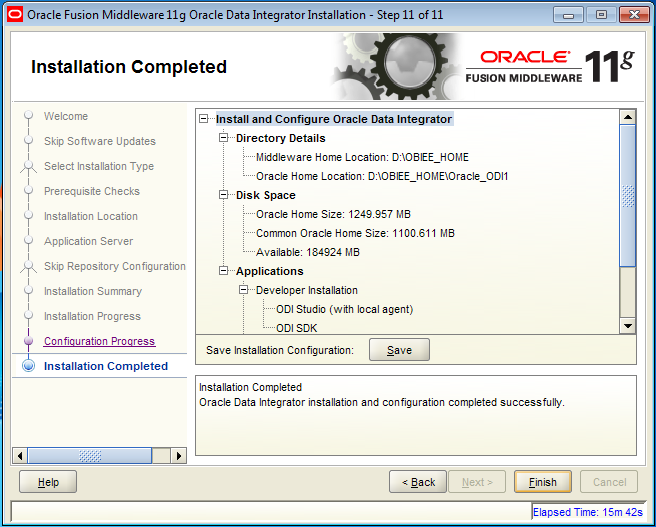
Task: Click the 'Directory Details' label
Action: pos(281,138)
